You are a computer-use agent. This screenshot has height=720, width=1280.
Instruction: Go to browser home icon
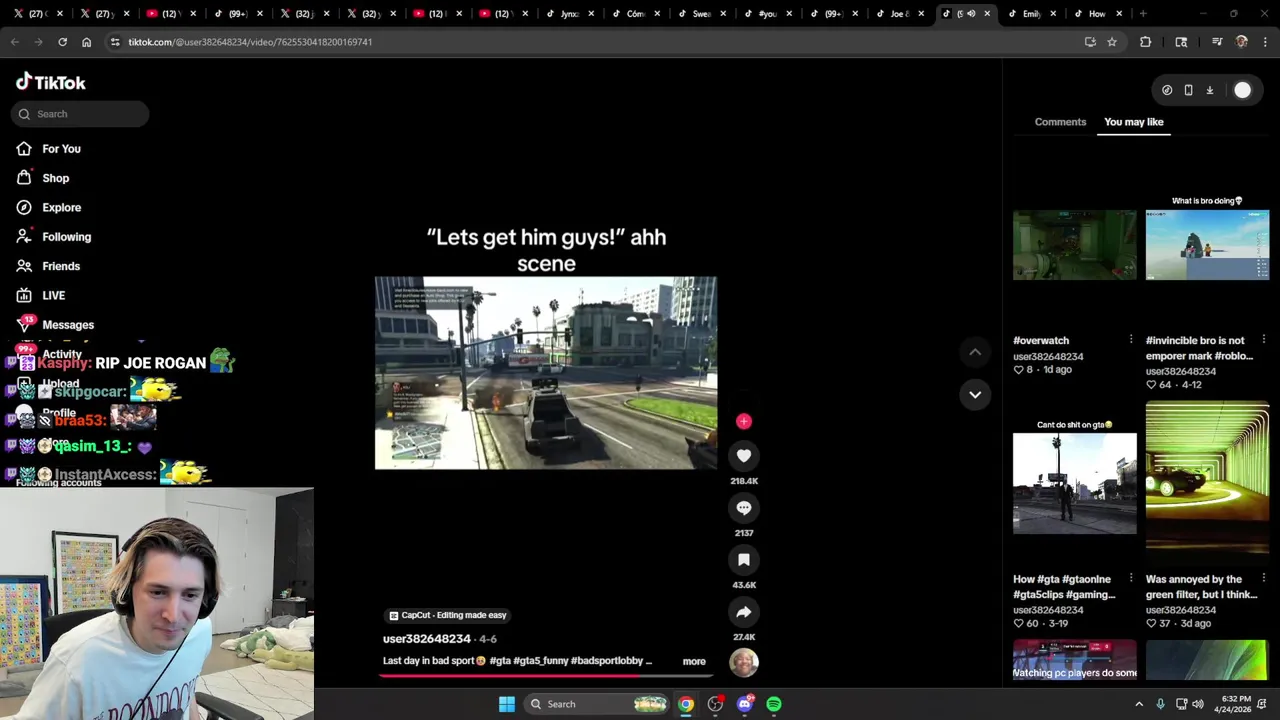click(86, 42)
